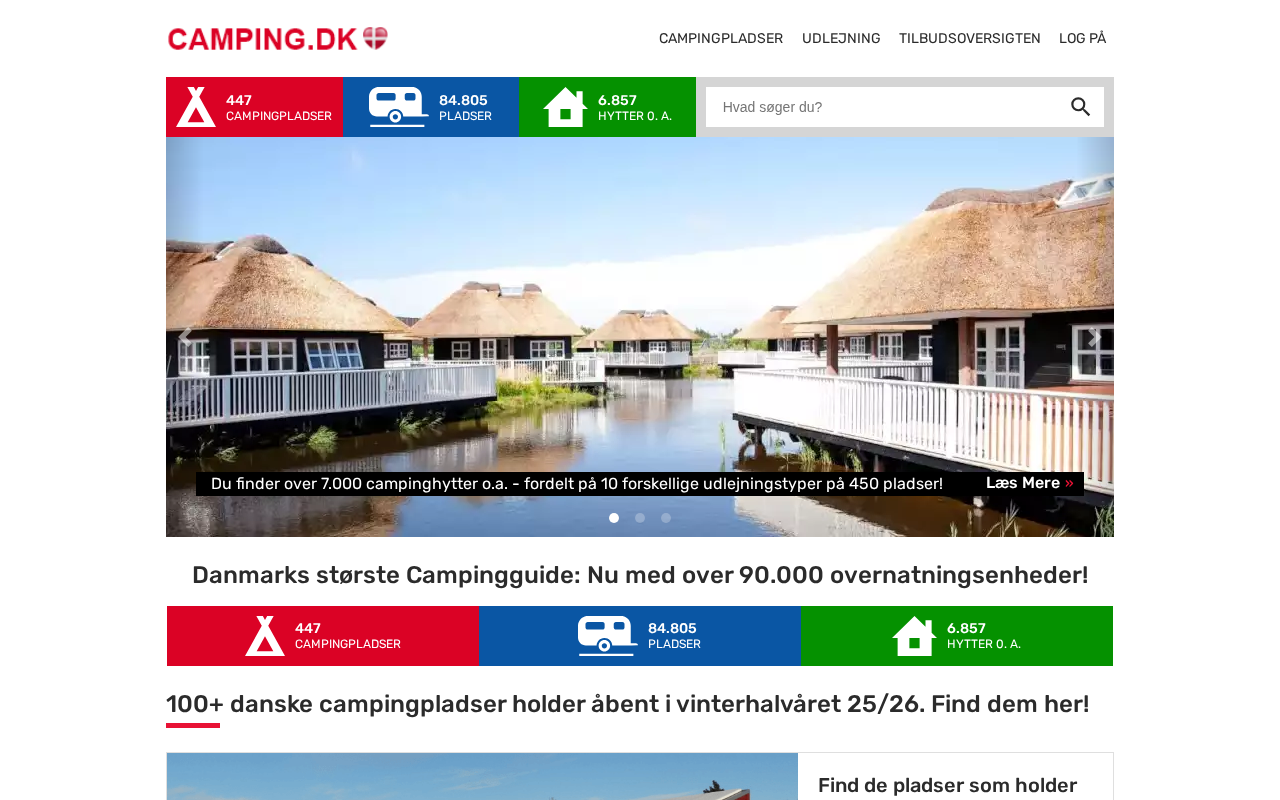Click the tent icon in top red tile

(196, 107)
